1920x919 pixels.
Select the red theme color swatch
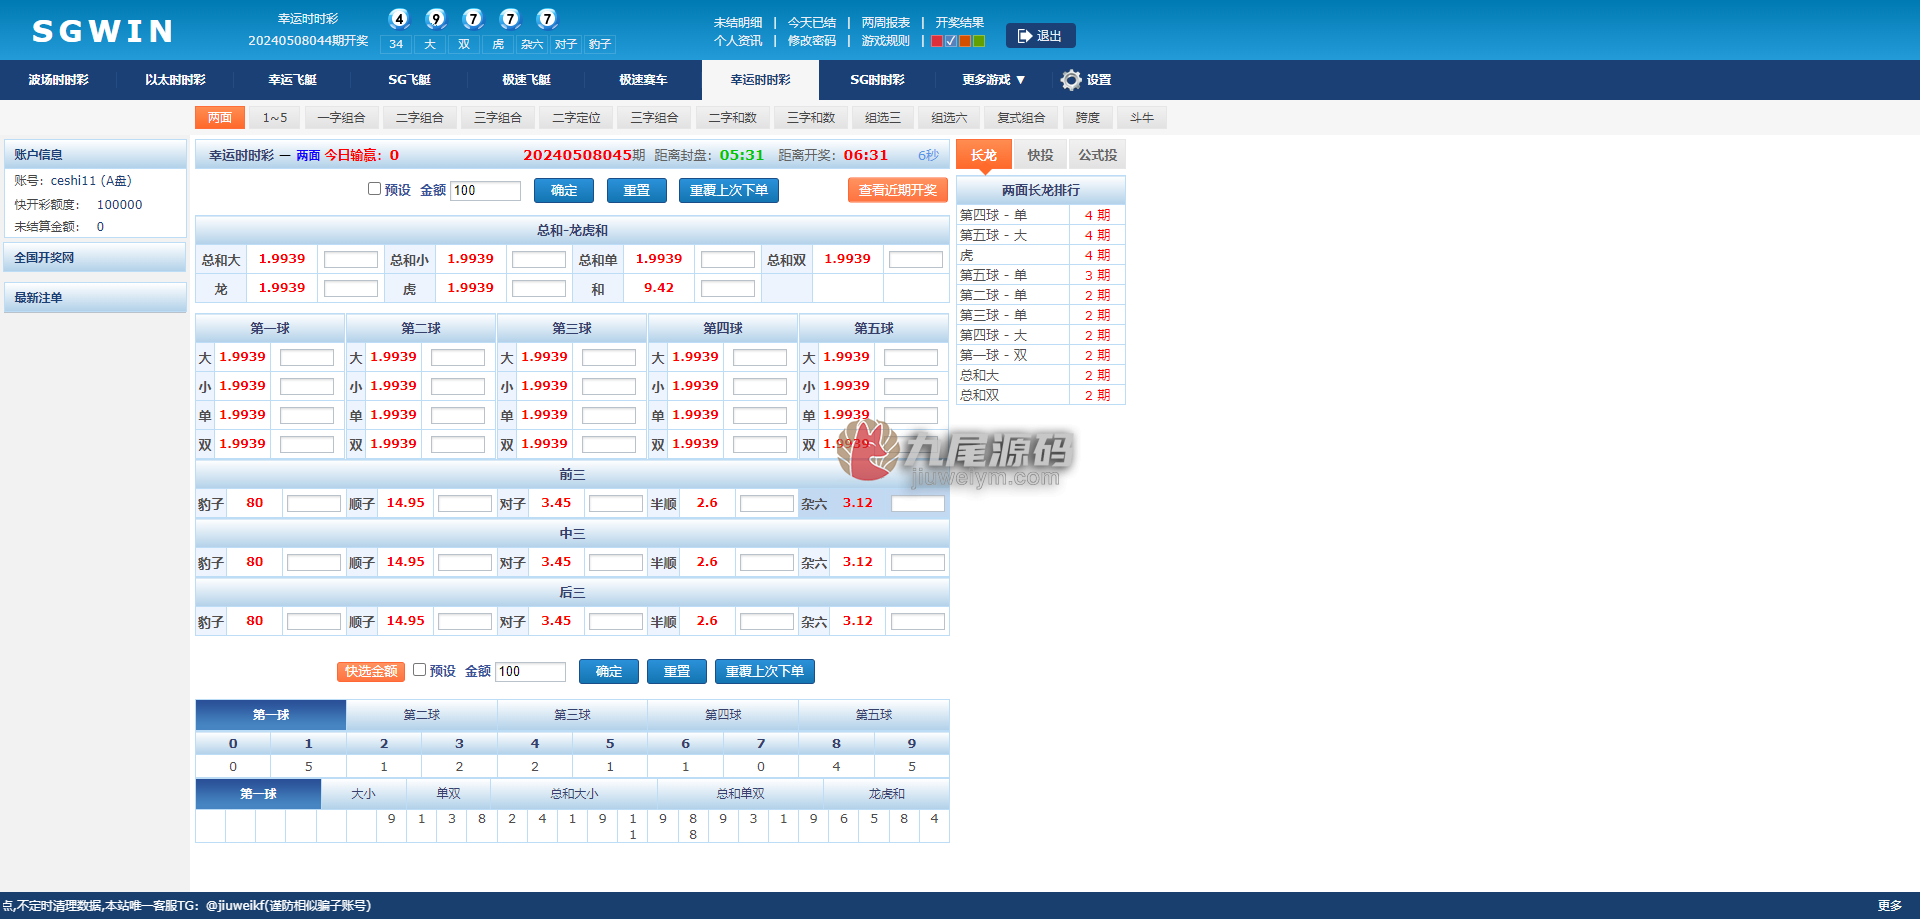[937, 41]
